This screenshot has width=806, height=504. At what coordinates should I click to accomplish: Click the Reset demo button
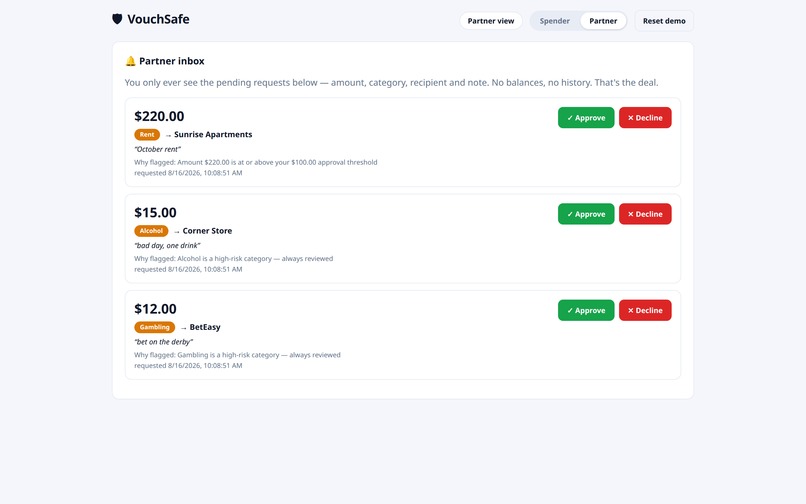tap(664, 21)
